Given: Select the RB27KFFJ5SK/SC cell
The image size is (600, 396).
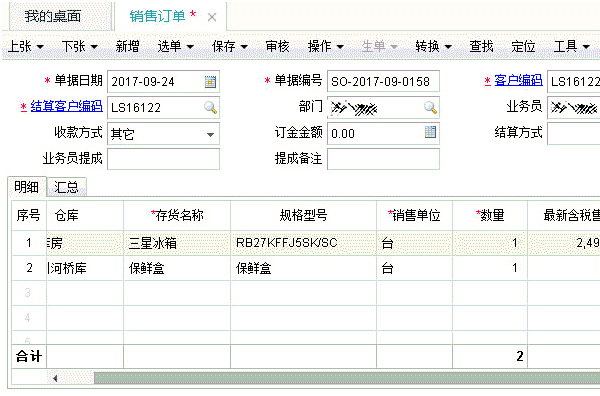Looking at the screenshot, I should [303, 243].
